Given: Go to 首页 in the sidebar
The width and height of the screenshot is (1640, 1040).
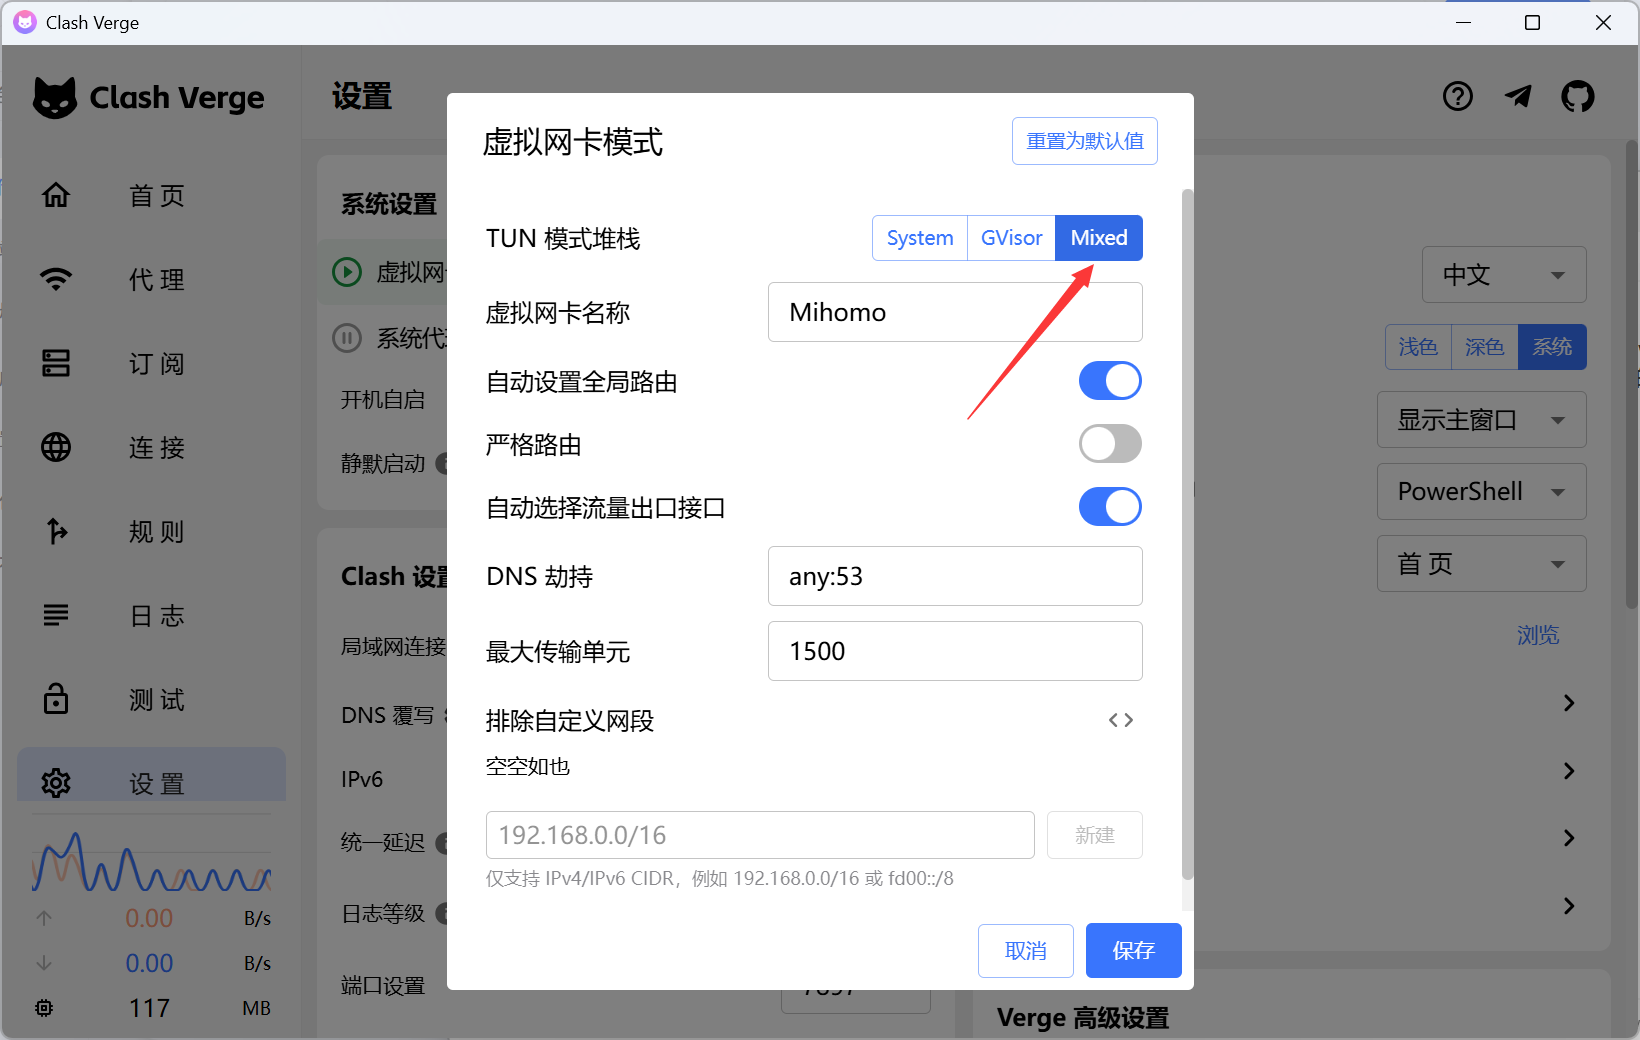Looking at the screenshot, I should (x=157, y=196).
